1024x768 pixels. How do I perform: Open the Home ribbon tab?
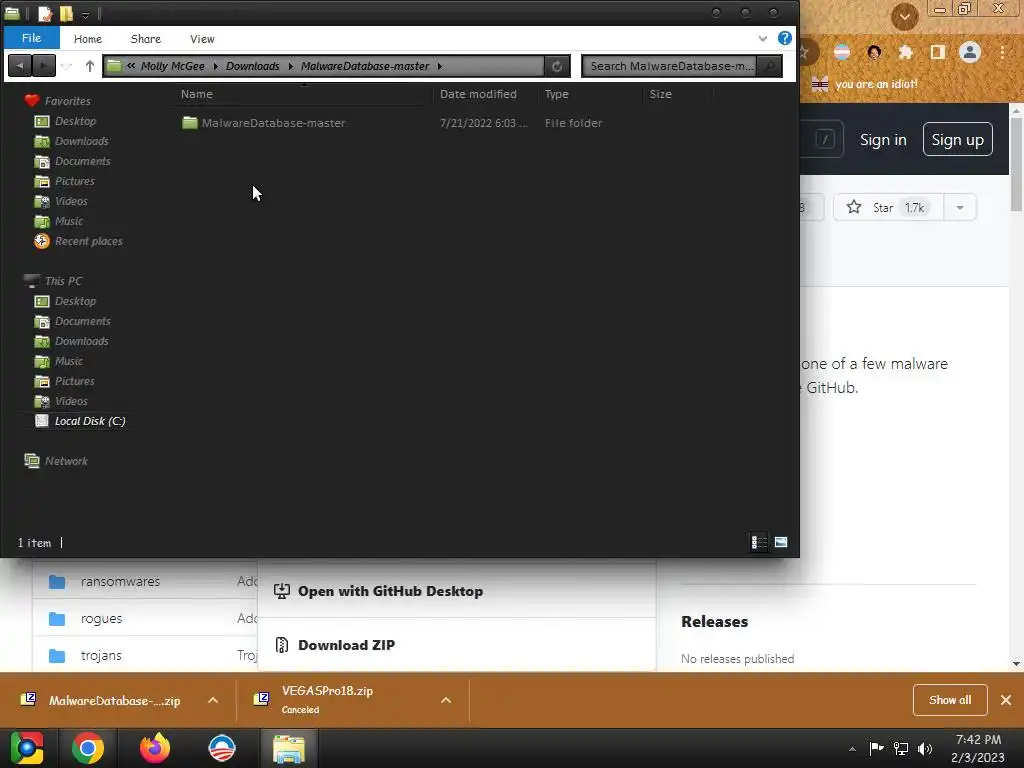point(88,39)
